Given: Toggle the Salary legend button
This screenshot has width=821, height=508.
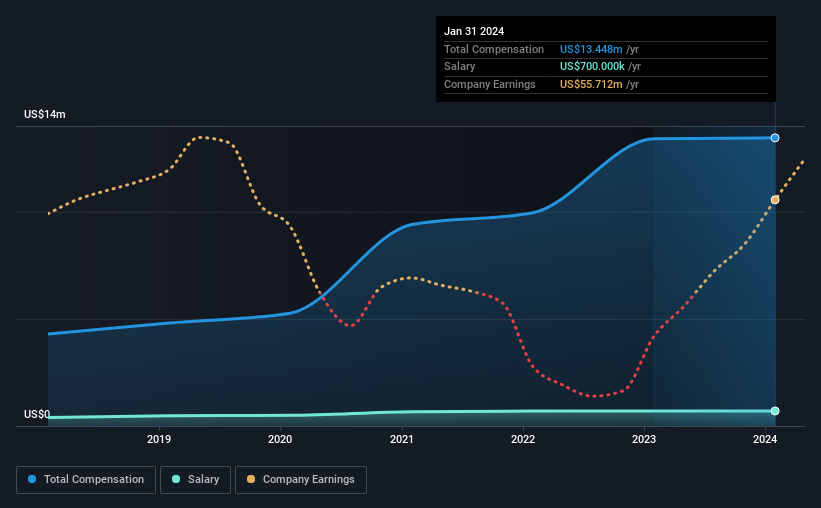Looking at the screenshot, I should 195,480.
